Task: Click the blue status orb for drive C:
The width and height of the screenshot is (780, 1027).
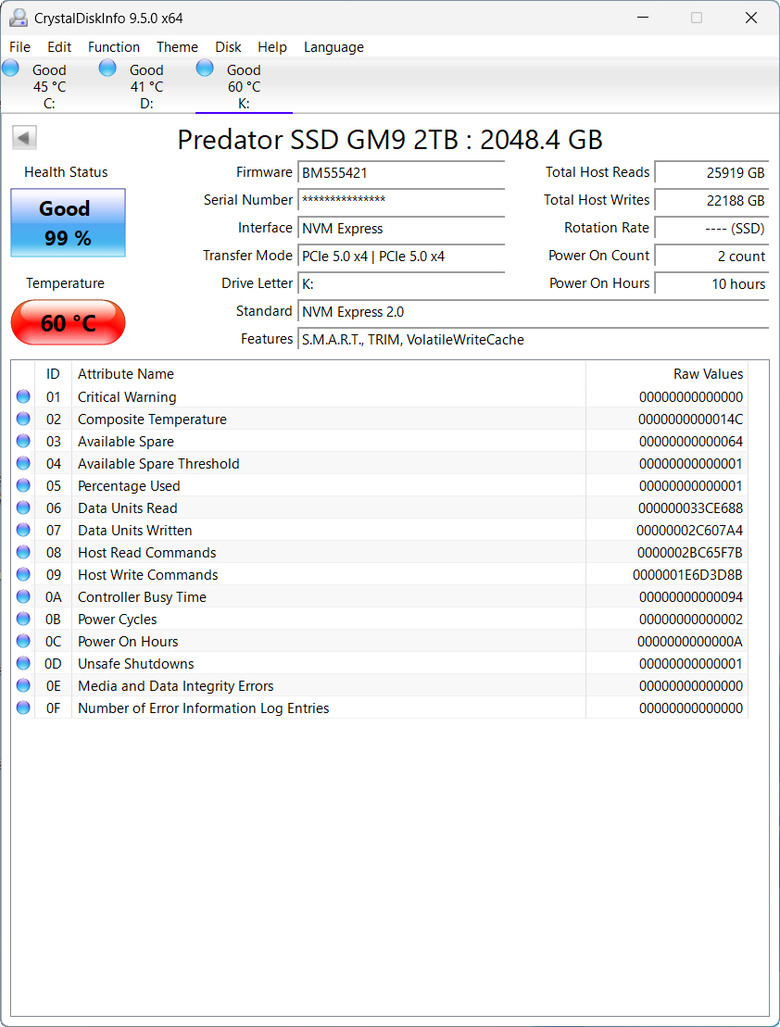Action: tap(10, 67)
